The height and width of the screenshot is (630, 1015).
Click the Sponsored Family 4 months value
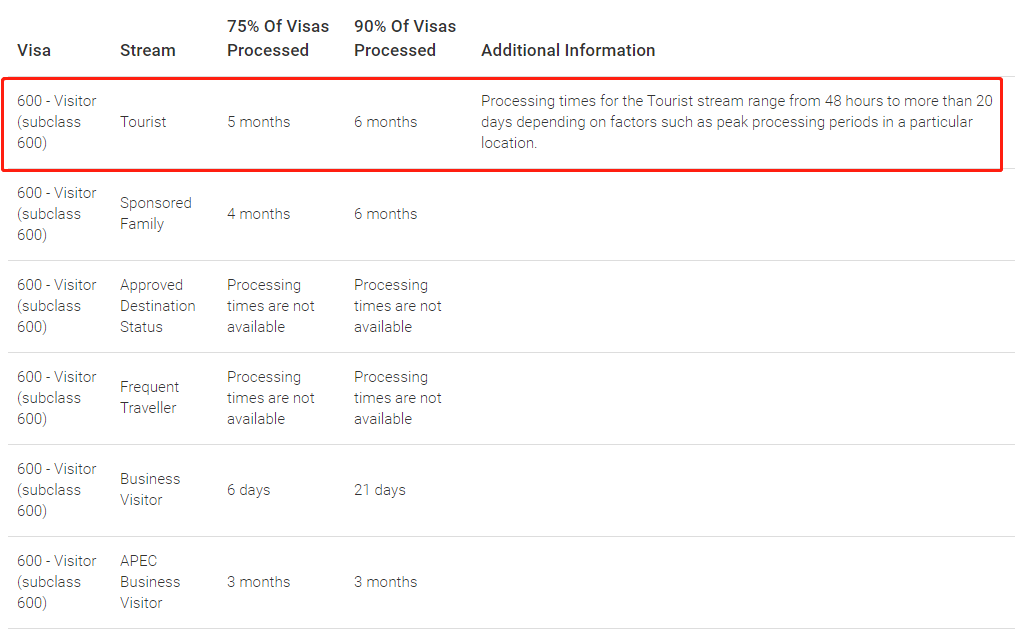pos(258,214)
